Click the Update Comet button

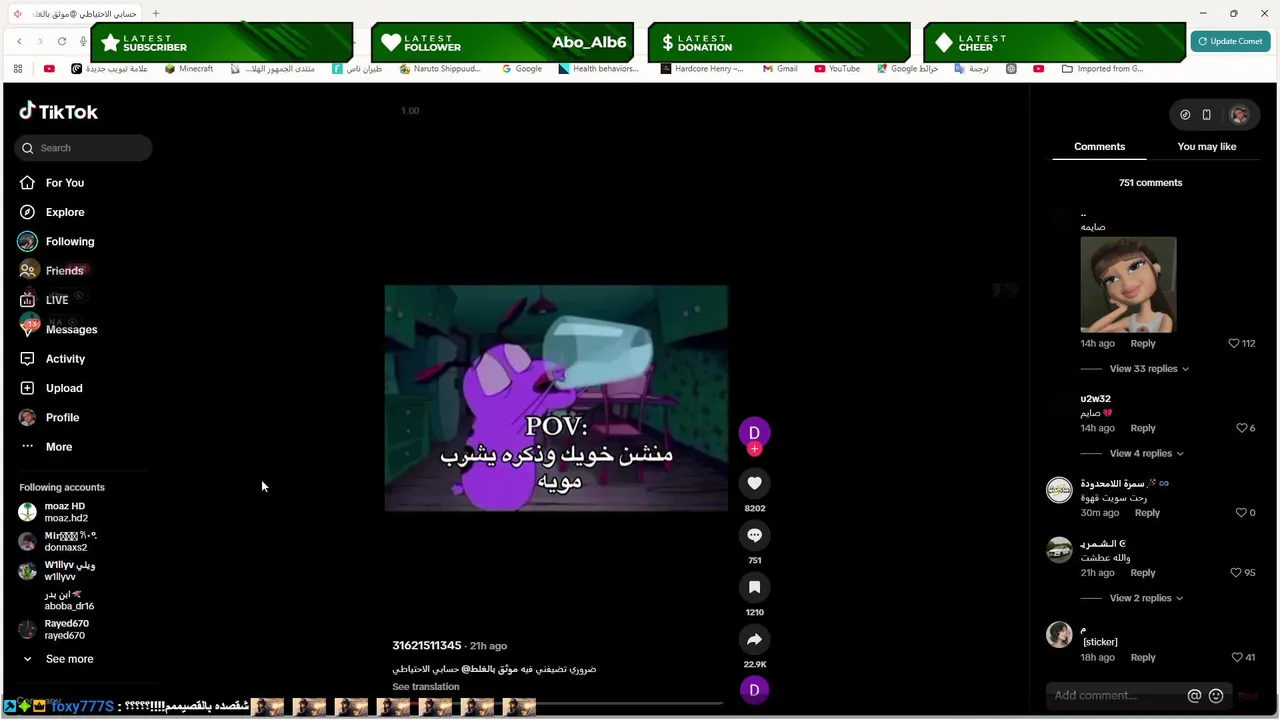click(1230, 41)
